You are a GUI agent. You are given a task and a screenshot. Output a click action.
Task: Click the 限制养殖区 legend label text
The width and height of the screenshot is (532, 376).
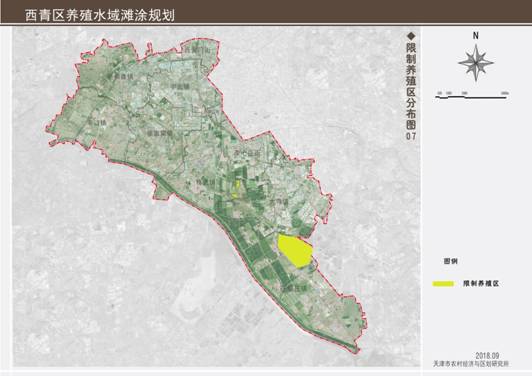click(x=481, y=284)
